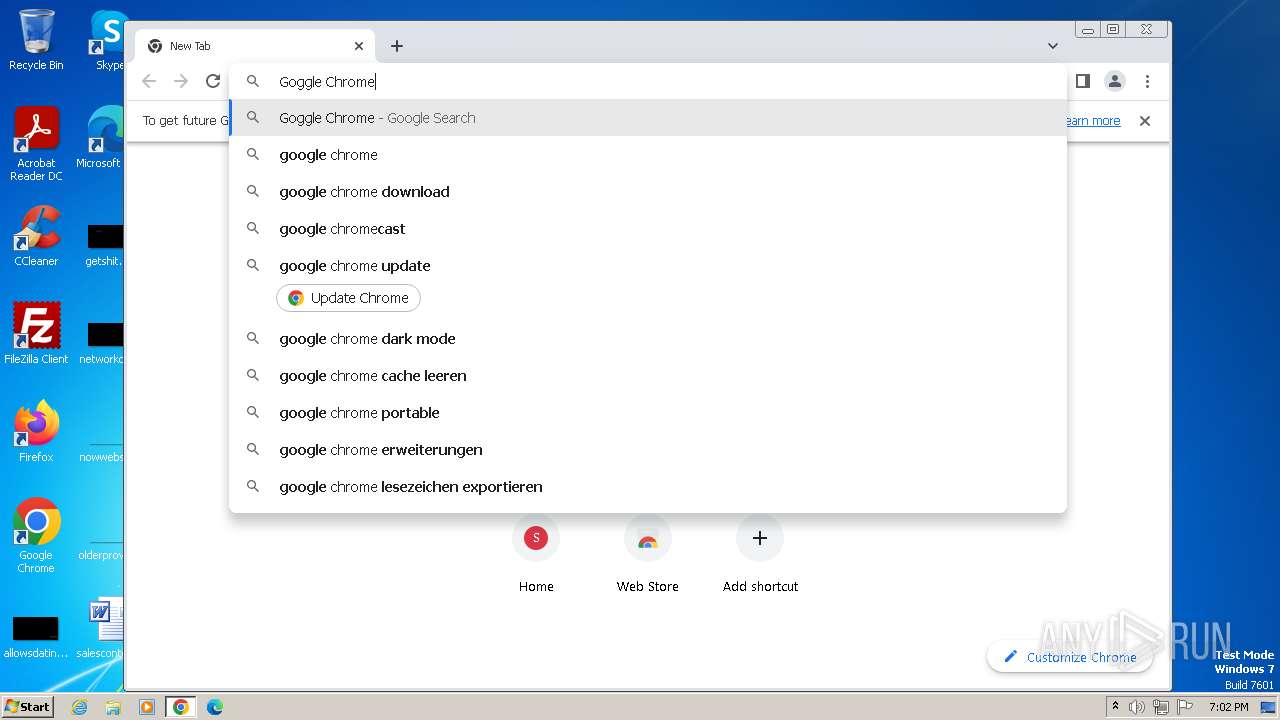Open the Web Store shortcut tile
1280x720 pixels.
(x=648, y=555)
